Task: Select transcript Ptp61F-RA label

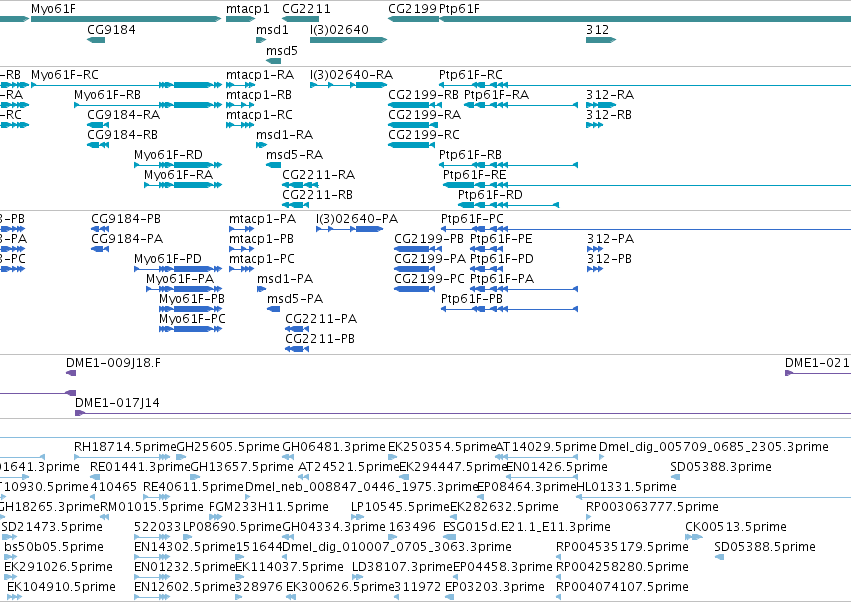Action: 496,94
